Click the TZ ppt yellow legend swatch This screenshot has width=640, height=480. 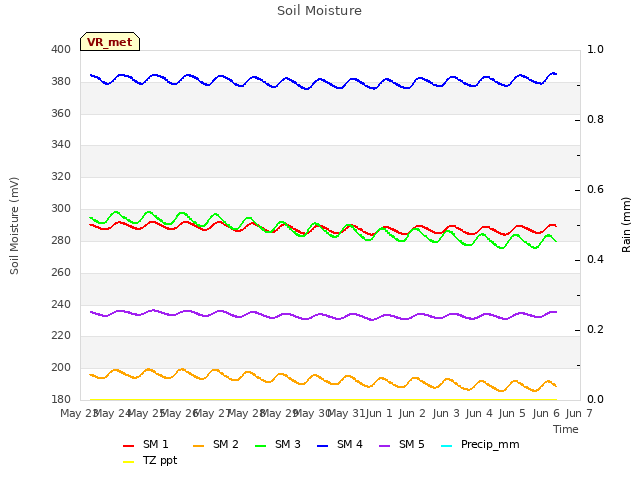pyautogui.click(x=129, y=462)
